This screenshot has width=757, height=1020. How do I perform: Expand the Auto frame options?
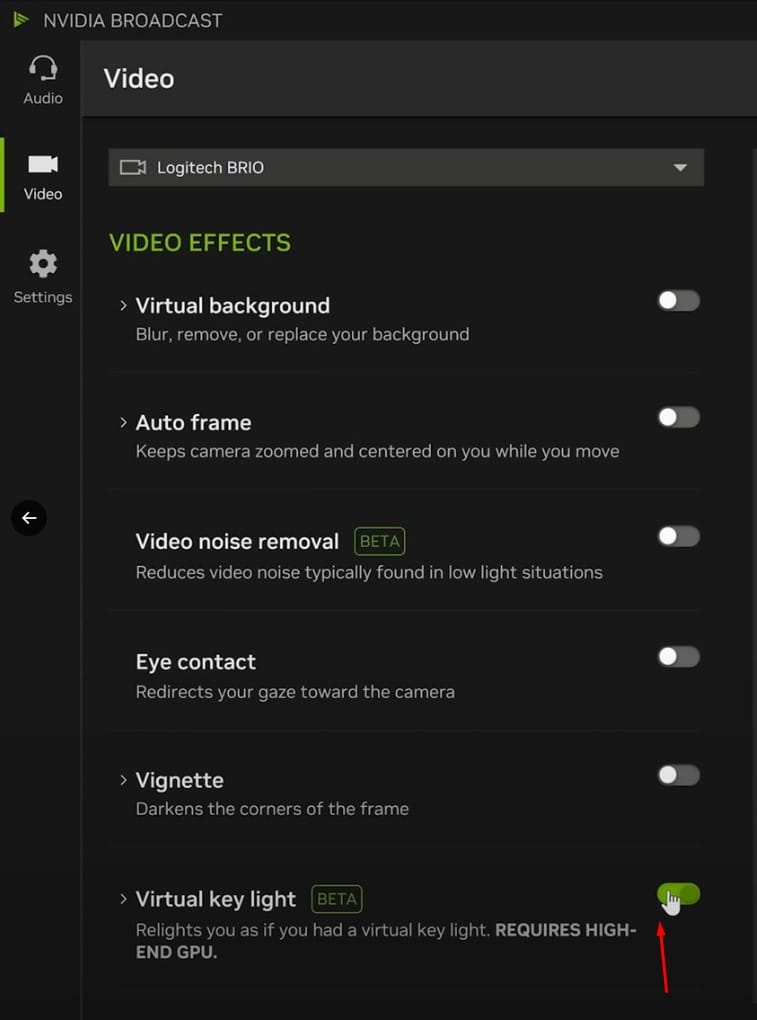pos(122,423)
